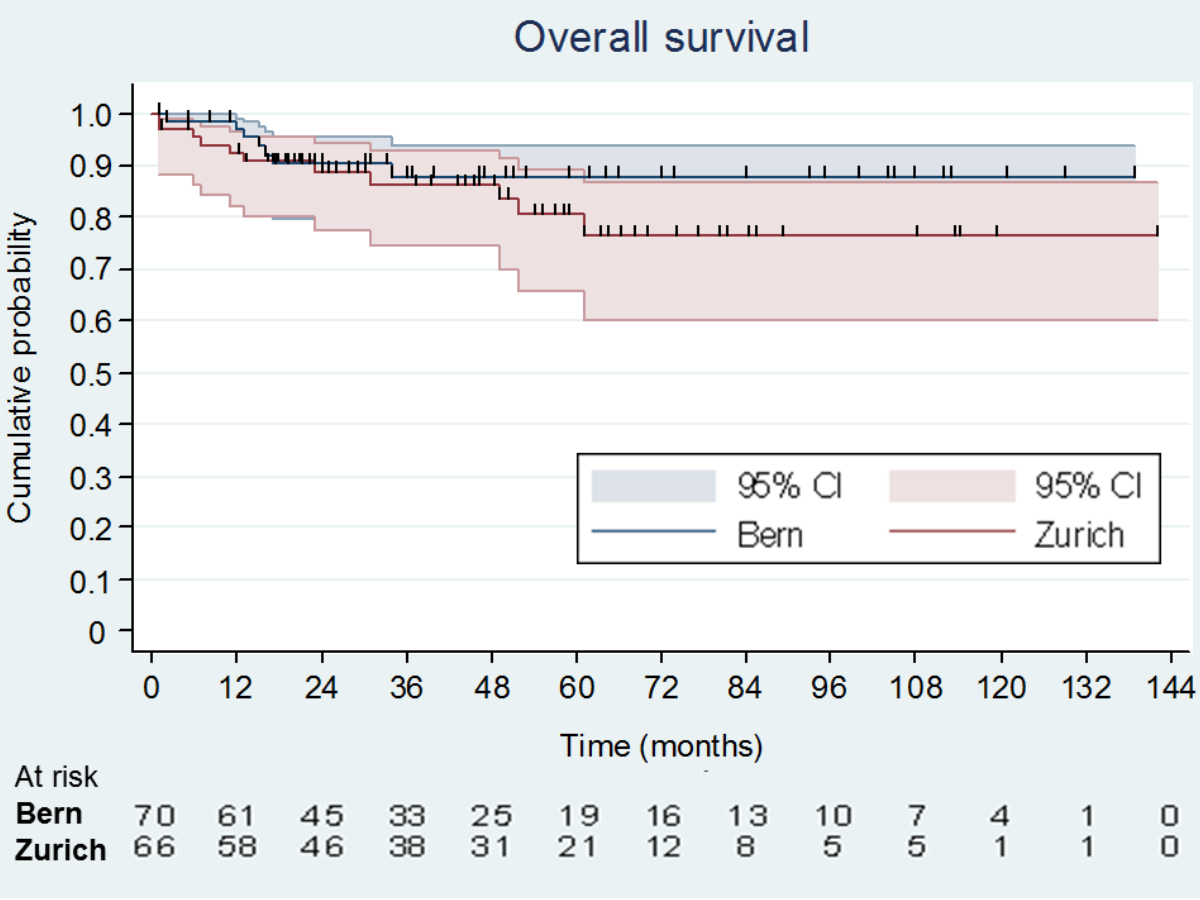Select the Bern line sample in legend
This screenshot has height=900, width=1200.
(654, 533)
